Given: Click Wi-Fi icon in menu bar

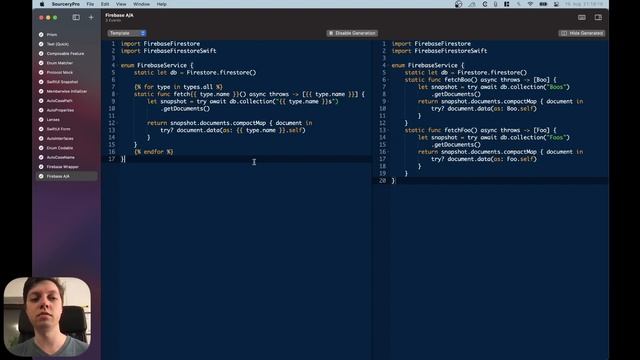Looking at the screenshot, I should (530, 4).
